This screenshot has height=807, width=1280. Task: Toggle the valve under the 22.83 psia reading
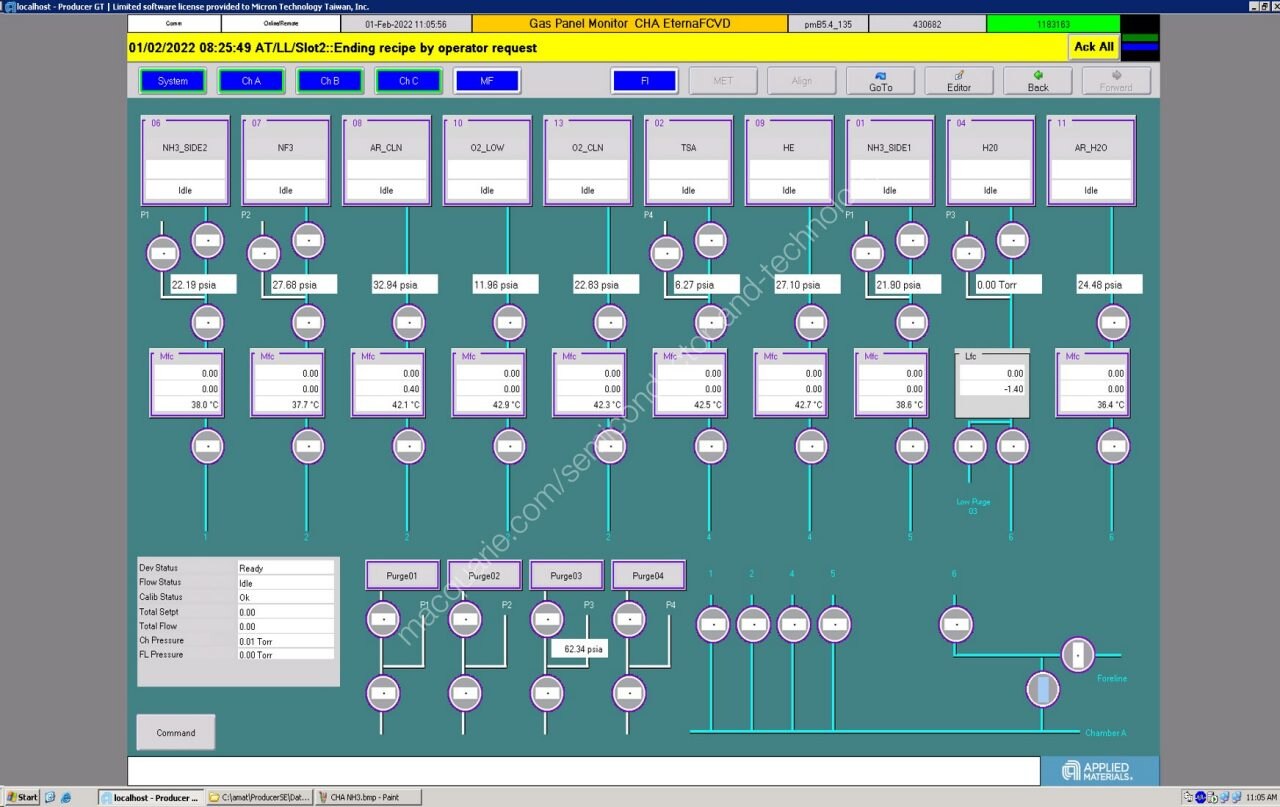pos(610,323)
